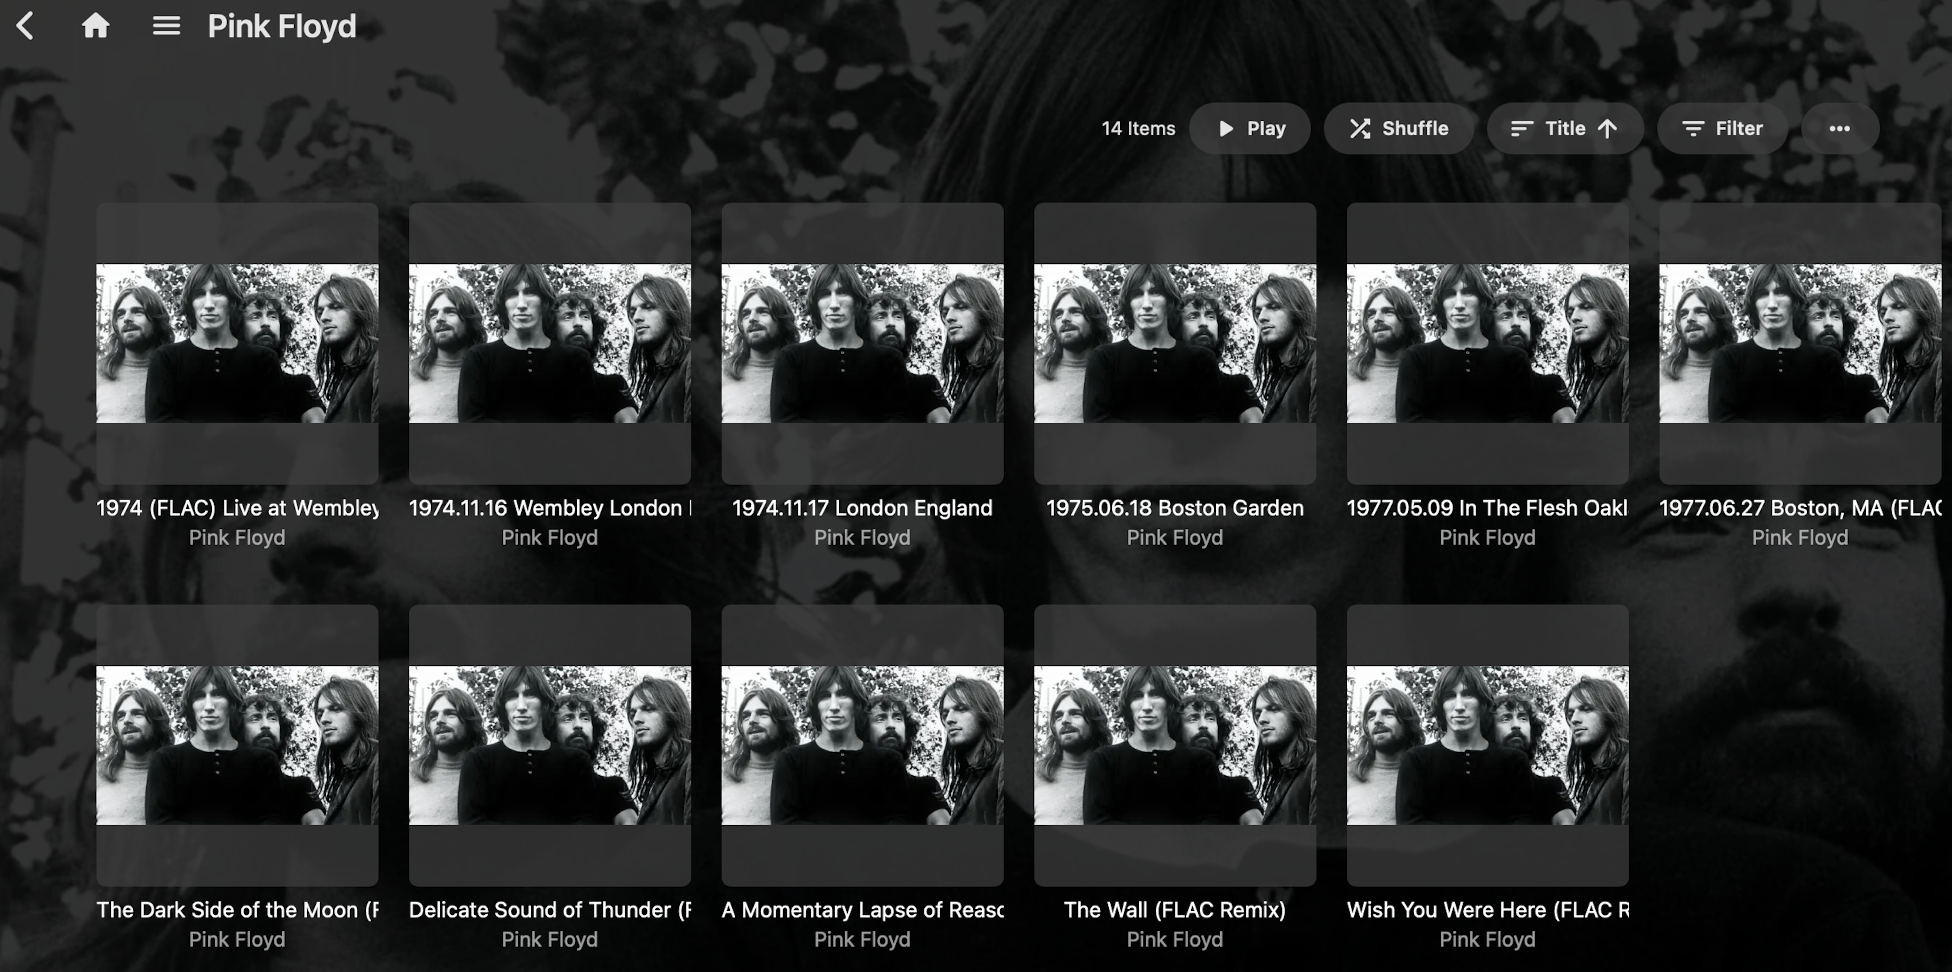Viewport: 1952px width, 972px height.
Task: Click Pink Floyd artist under Boston Garden
Action: pos(1175,537)
